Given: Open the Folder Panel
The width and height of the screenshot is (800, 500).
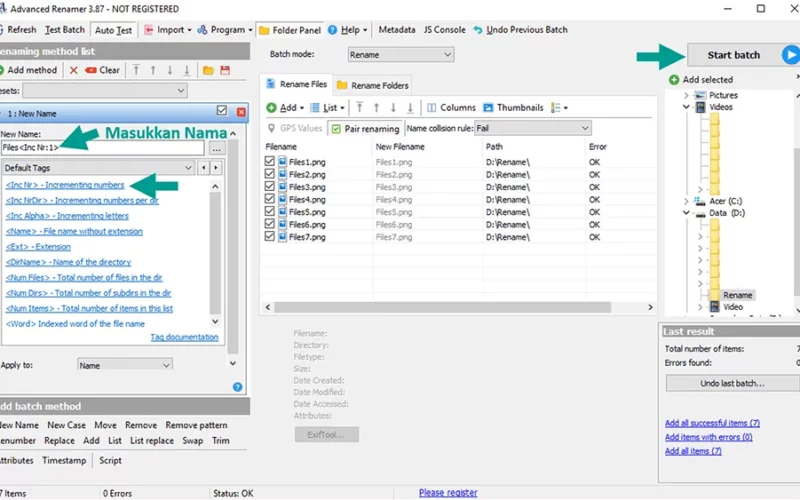Looking at the screenshot, I should 290,30.
